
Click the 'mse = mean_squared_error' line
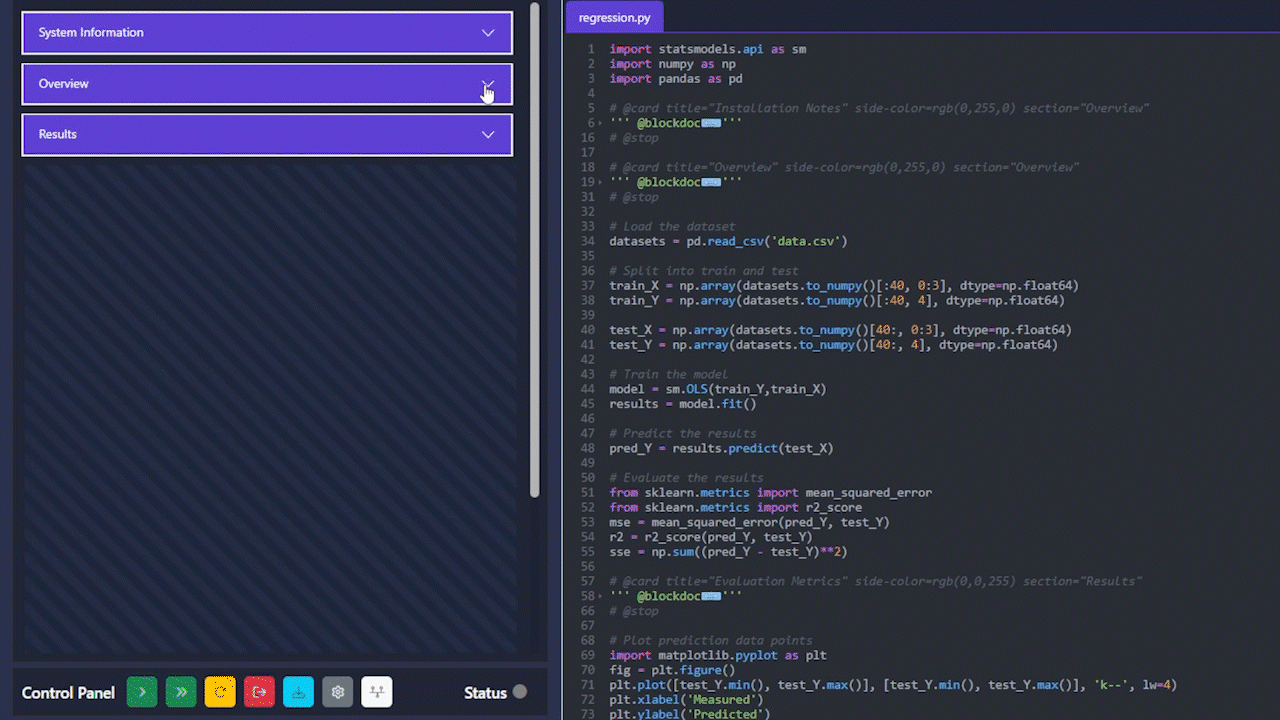click(x=750, y=522)
